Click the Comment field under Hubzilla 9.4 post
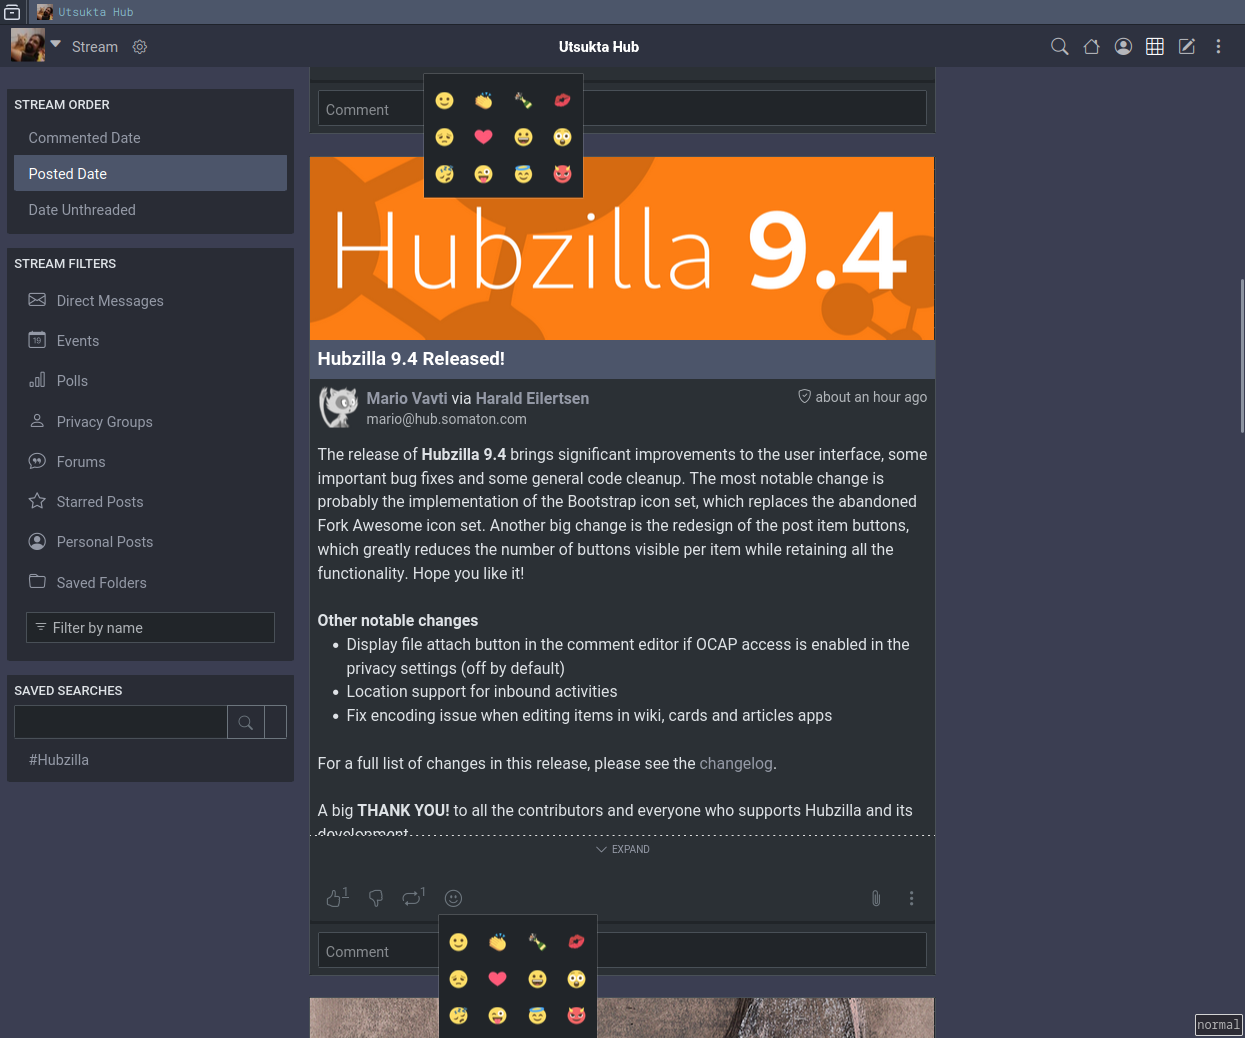 [622, 951]
